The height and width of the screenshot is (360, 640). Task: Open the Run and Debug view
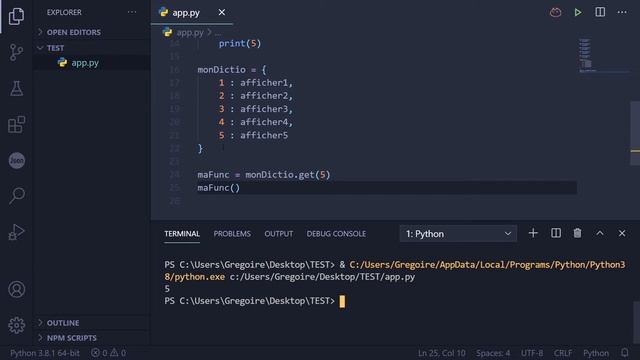(x=16, y=231)
